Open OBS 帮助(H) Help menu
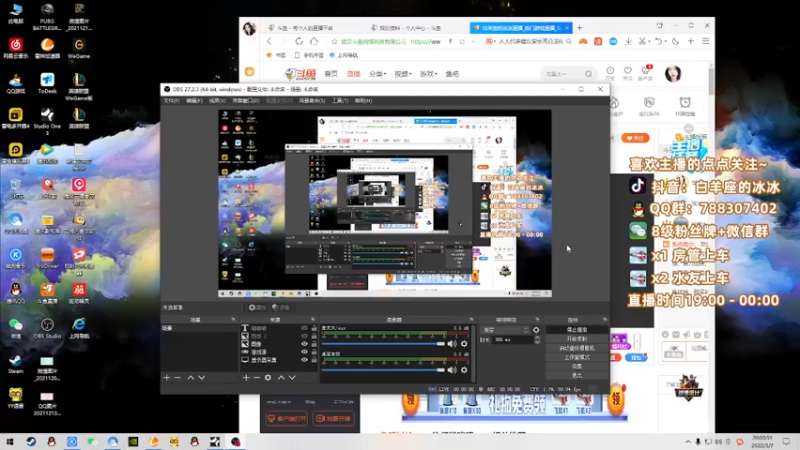 (x=363, y=101)
